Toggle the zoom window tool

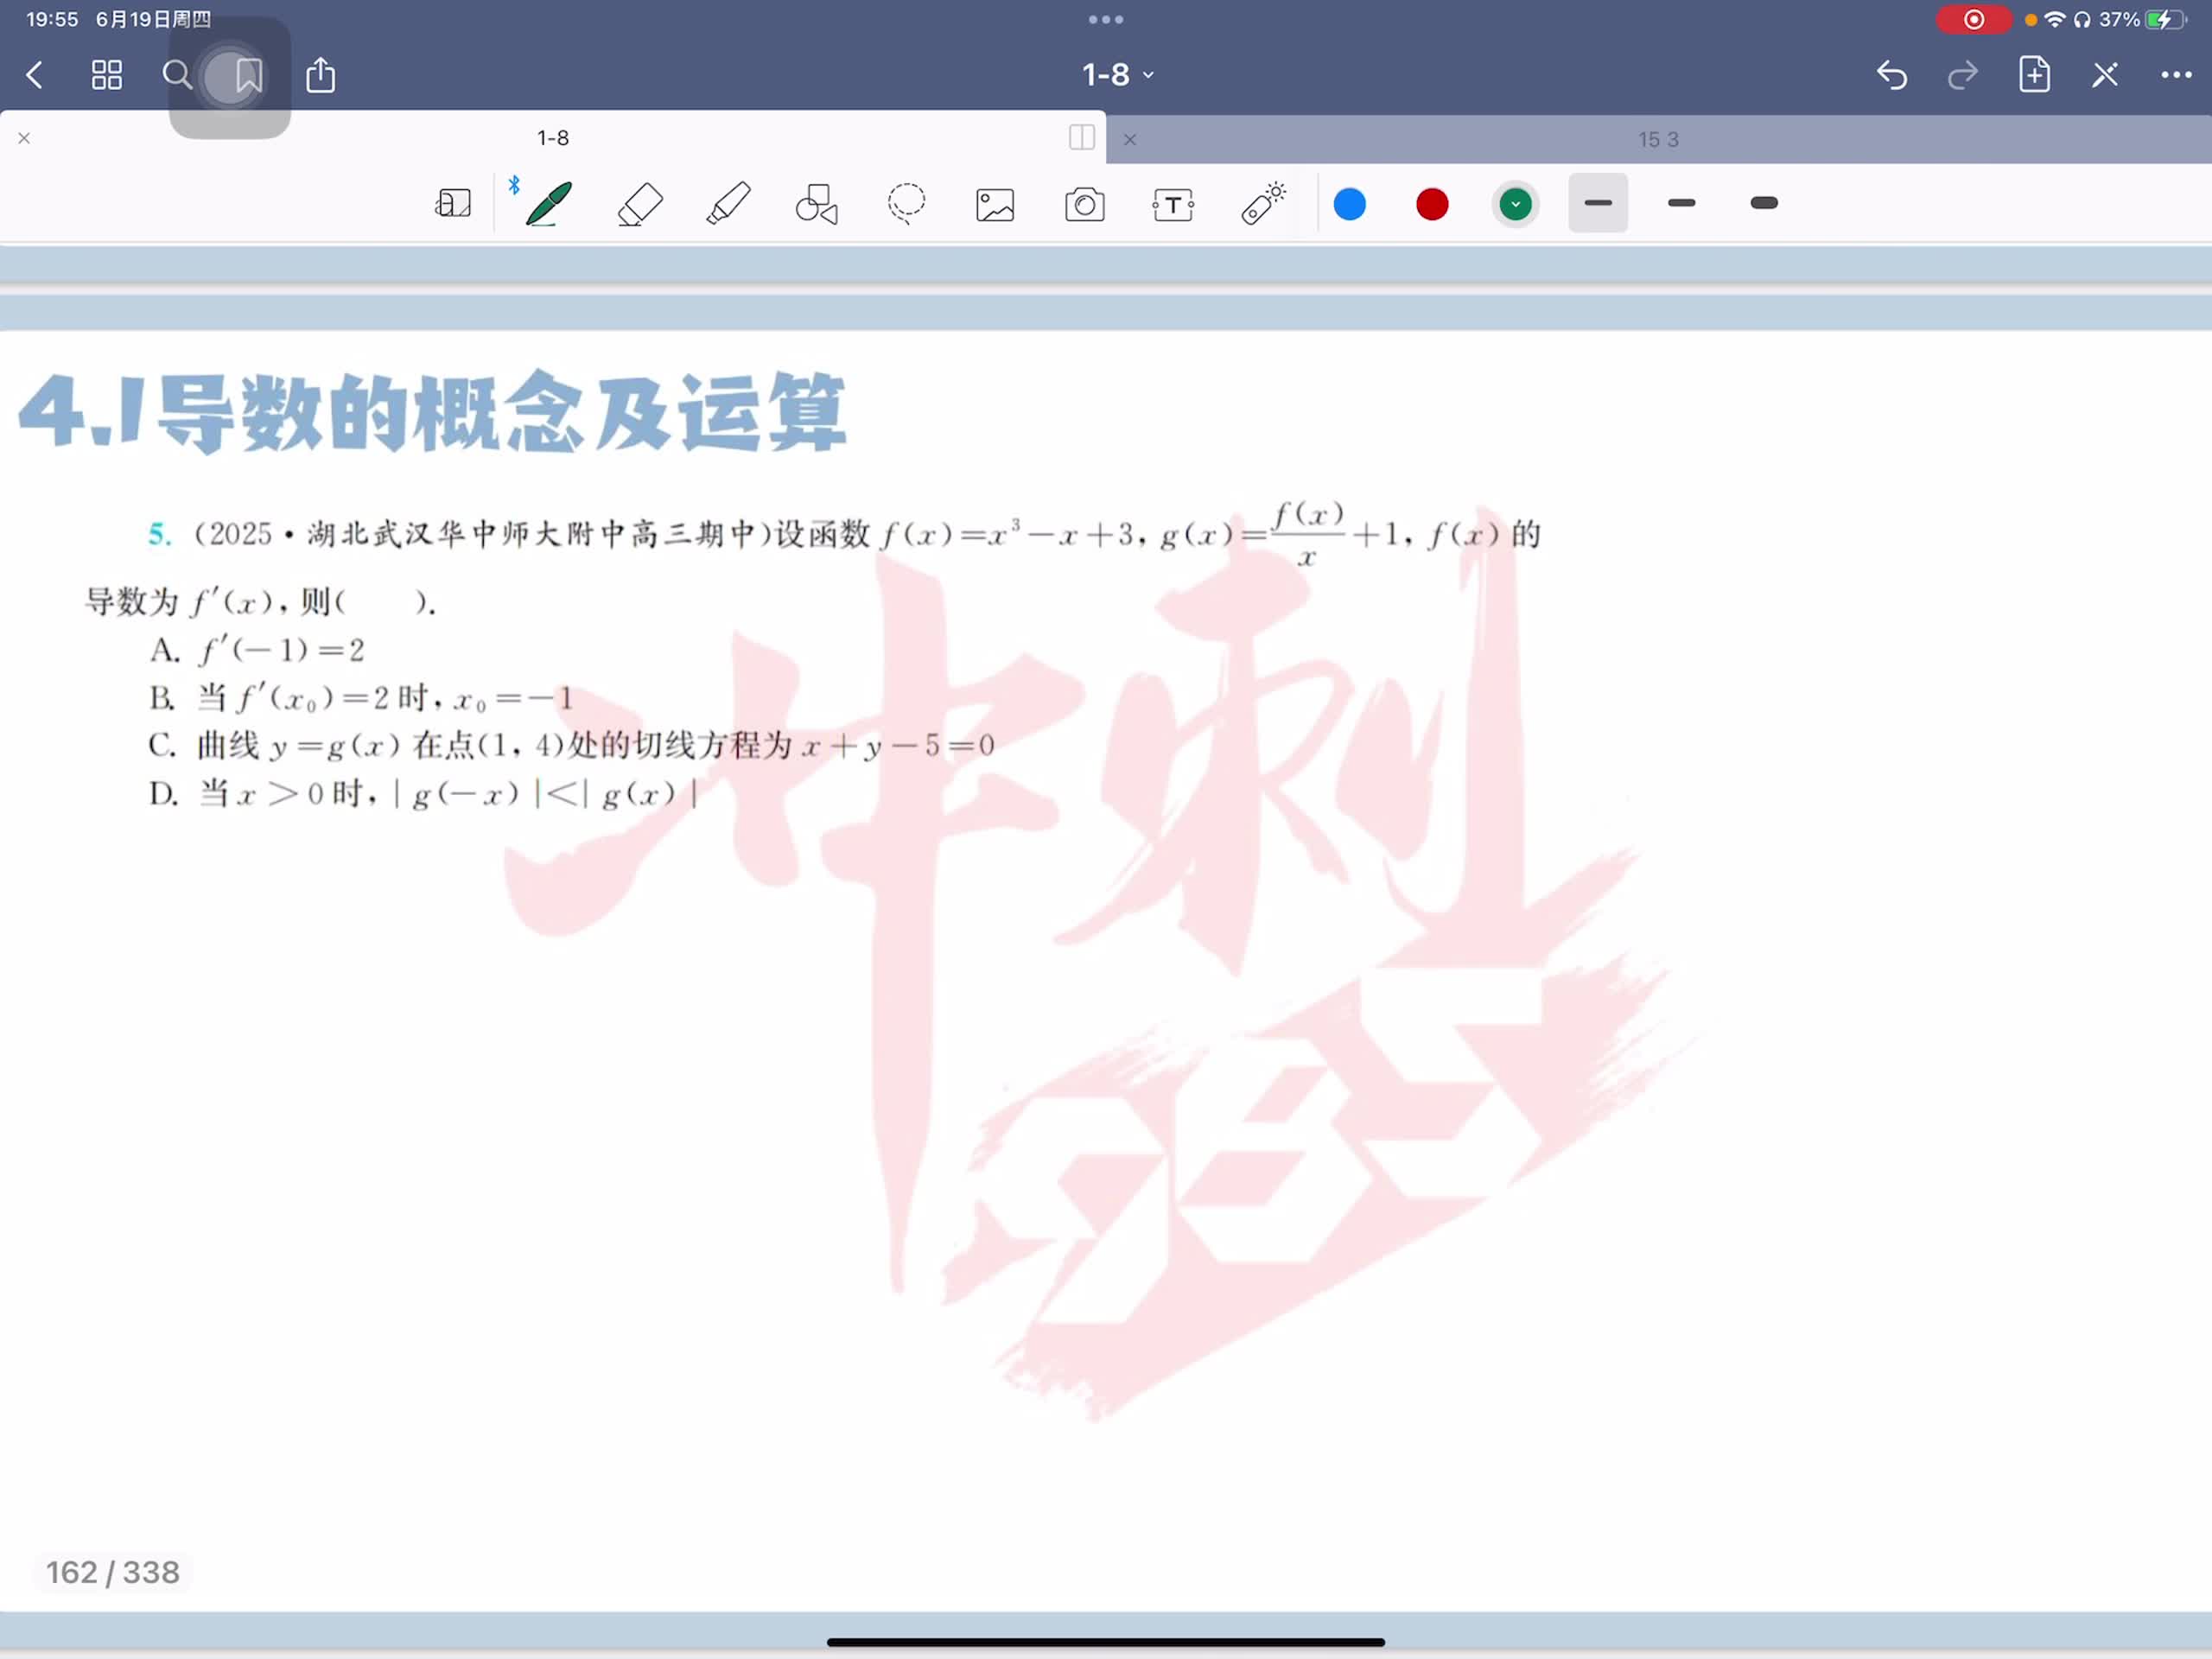point(453,204)
